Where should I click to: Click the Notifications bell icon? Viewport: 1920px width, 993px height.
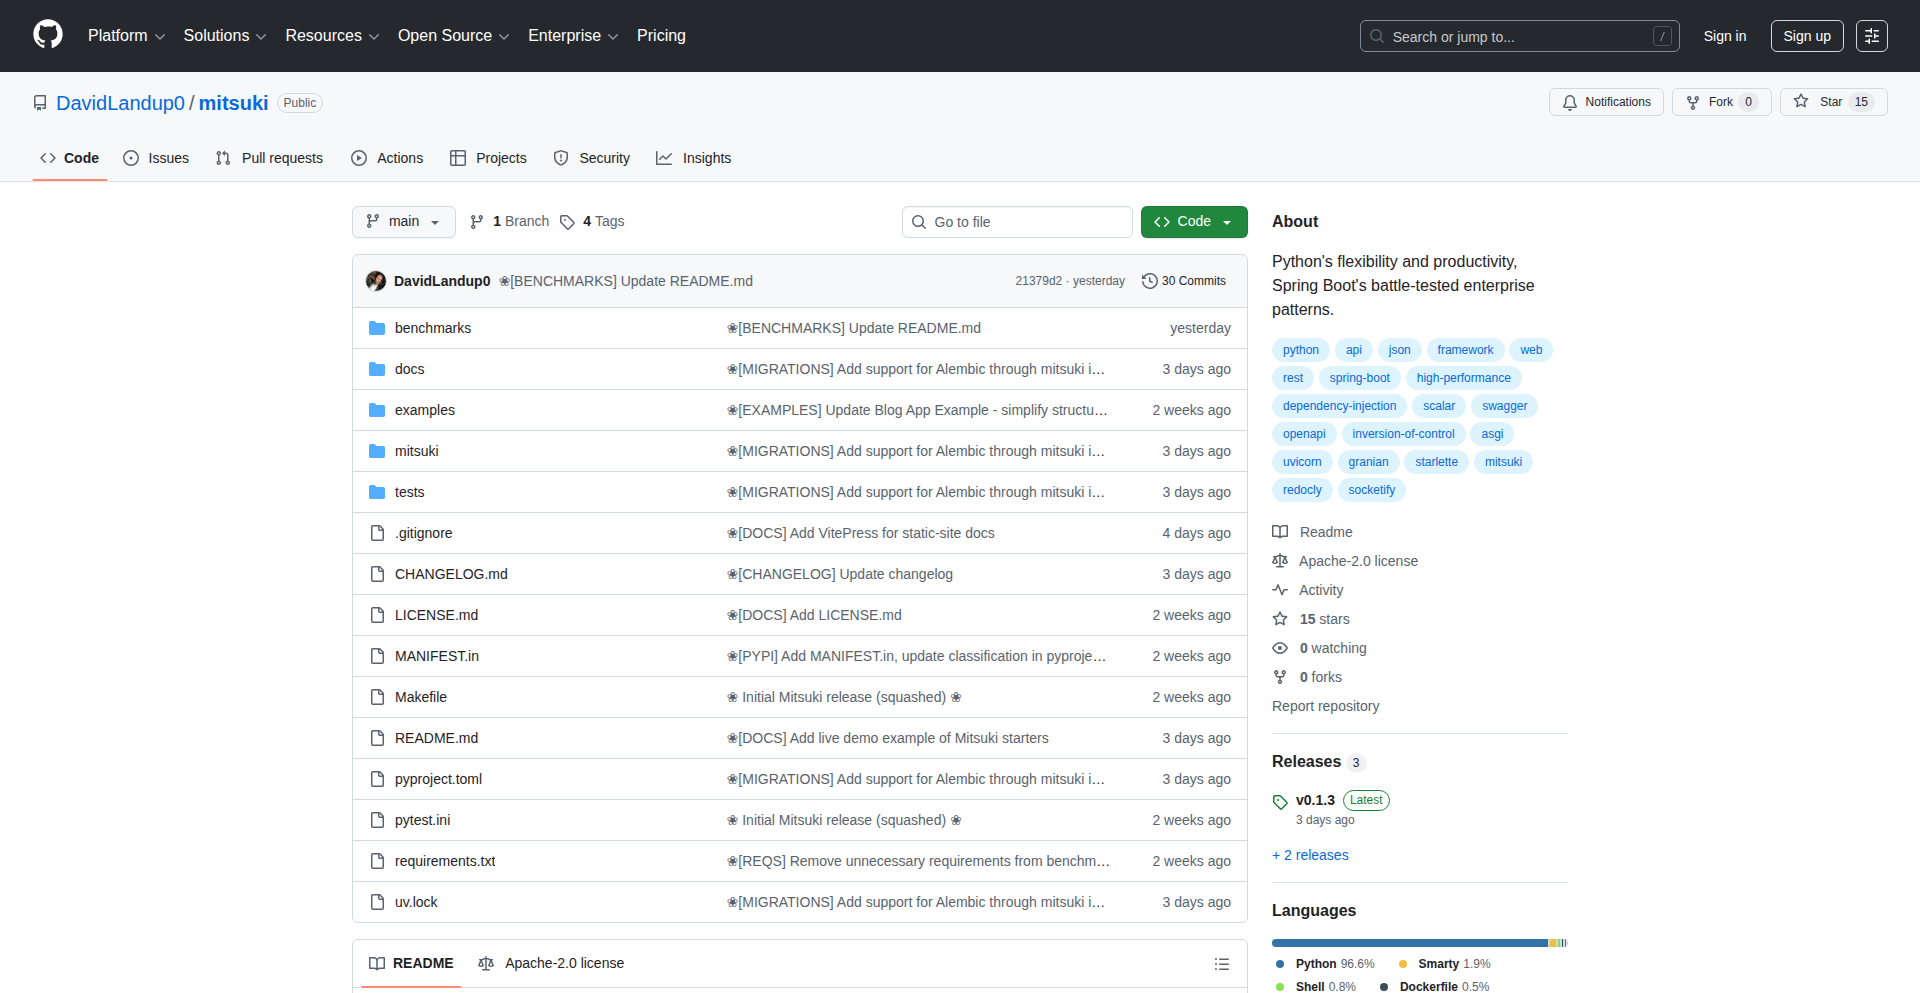[1570, 102]
